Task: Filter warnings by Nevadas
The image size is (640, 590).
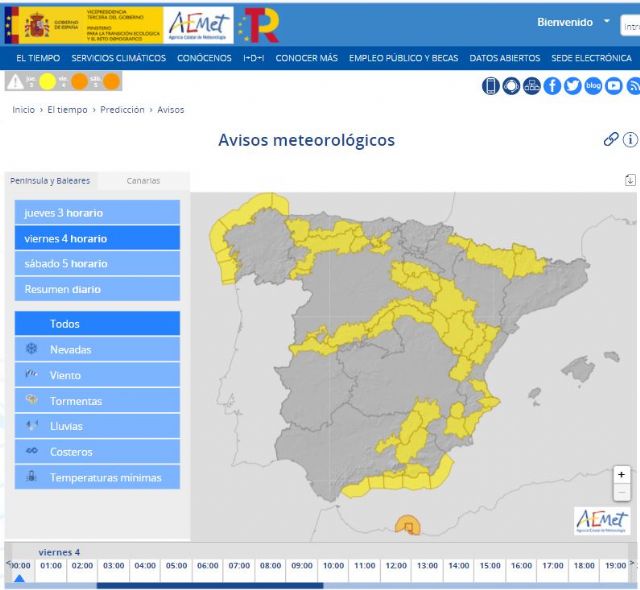Action: [x=97, y=349]
